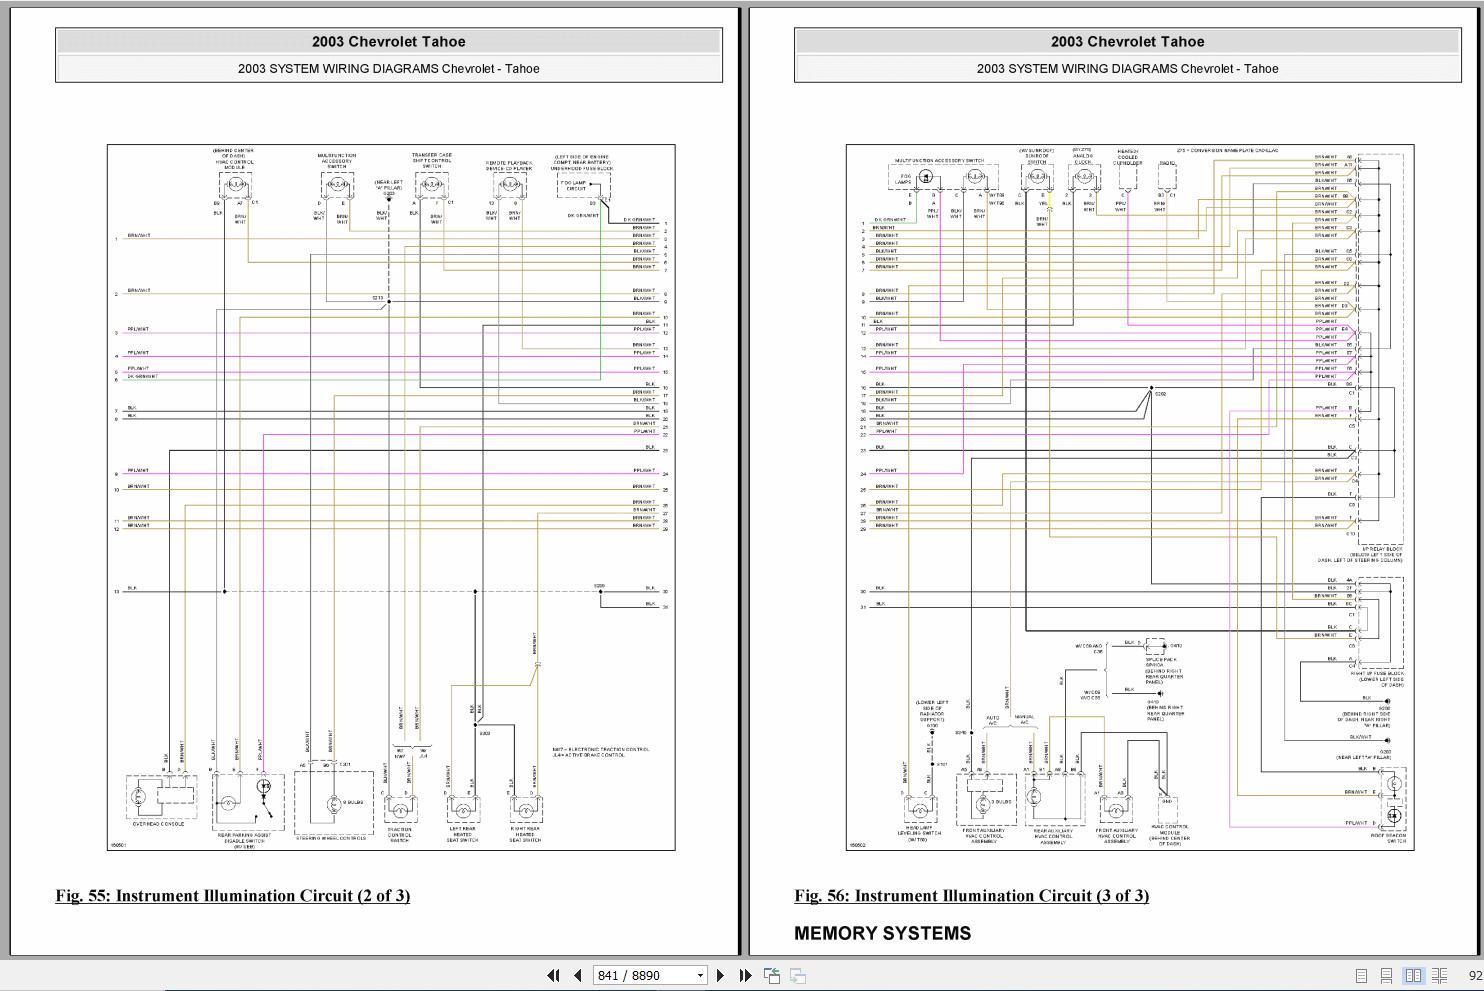Click the grayed-out next view icon
This screenshot has width=1484, height=991.
[798, 975]
